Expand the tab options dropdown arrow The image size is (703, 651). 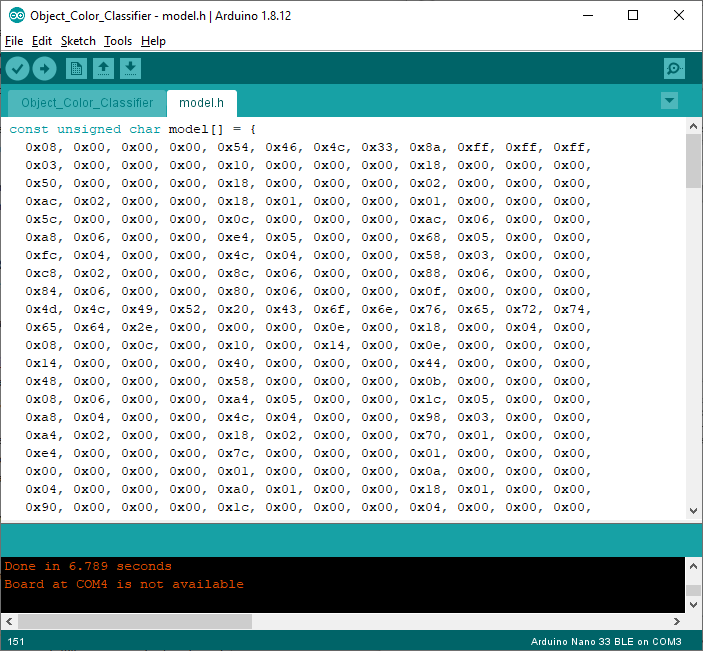click(x=669, y=101)
